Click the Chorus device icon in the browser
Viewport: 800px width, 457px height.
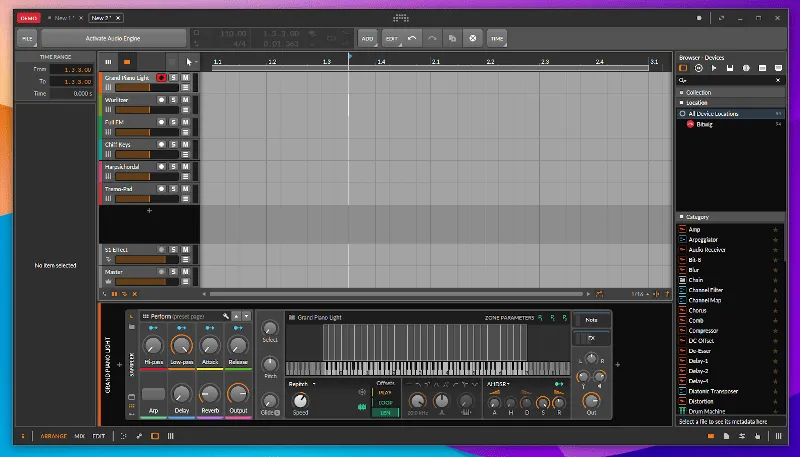[682, 310]
